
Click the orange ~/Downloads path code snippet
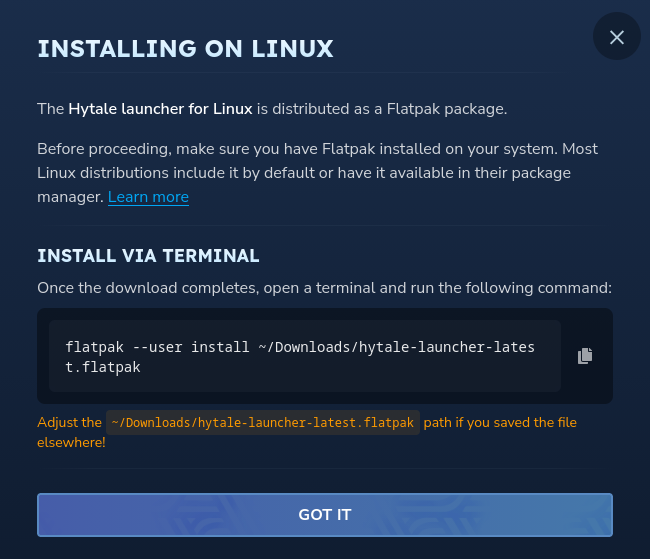263,423
